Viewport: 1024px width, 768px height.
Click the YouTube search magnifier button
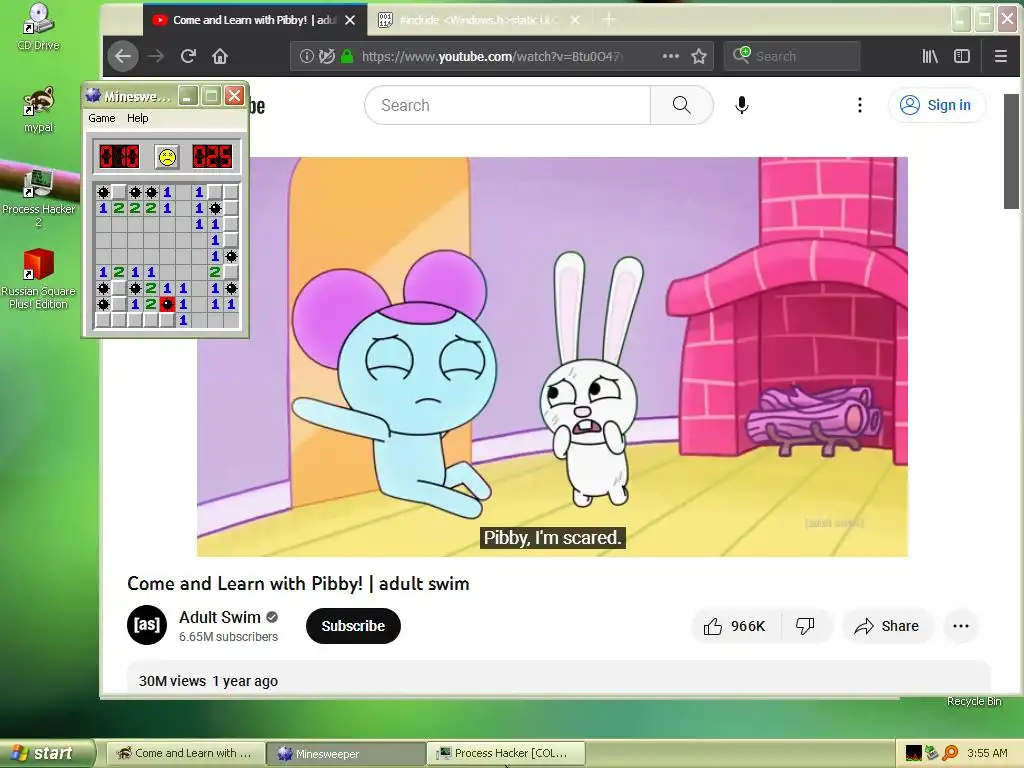tap(681, 104)
